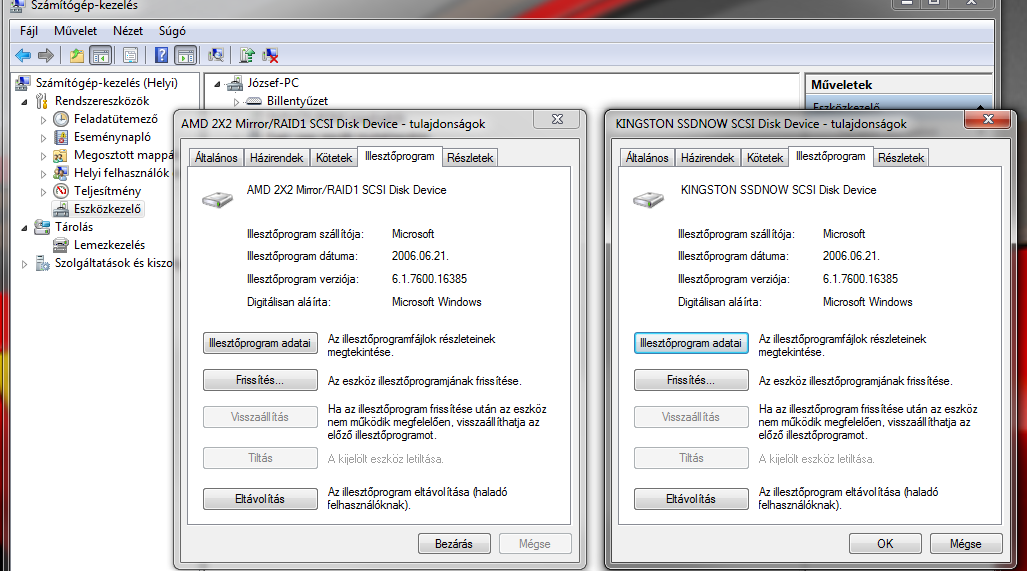Image resolution: width=1027 pixels, height=571 pixels.
Task: Expand the Szolgáltatások és alkalmazások node
Action: click(x=25, y=264)
